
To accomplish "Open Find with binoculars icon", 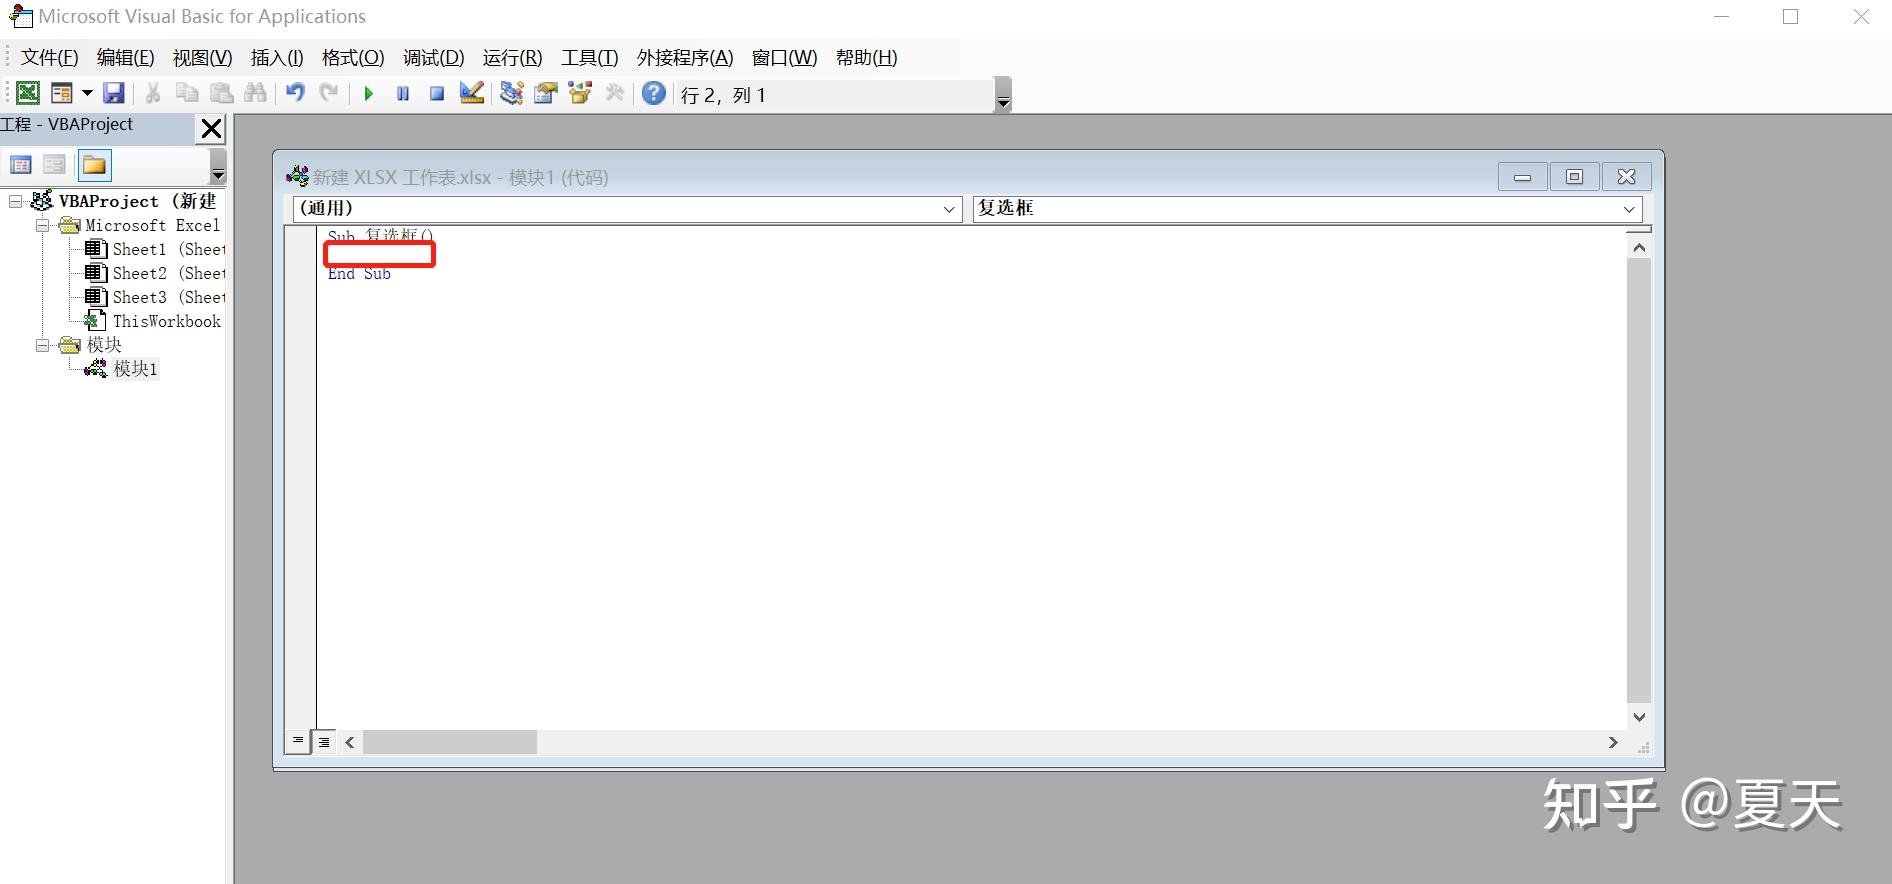I will 255,93.
